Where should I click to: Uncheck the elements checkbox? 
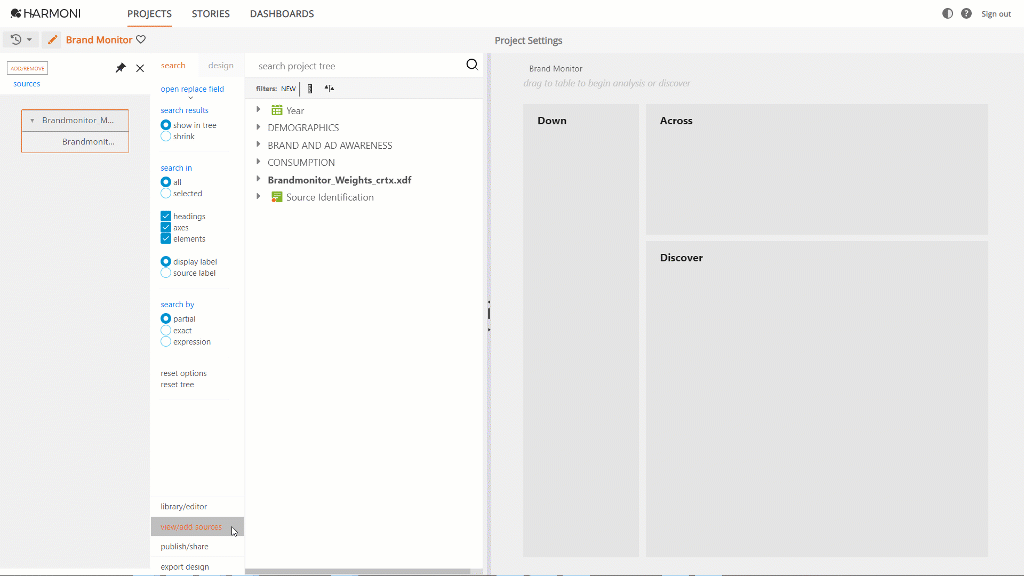(166, 239)
